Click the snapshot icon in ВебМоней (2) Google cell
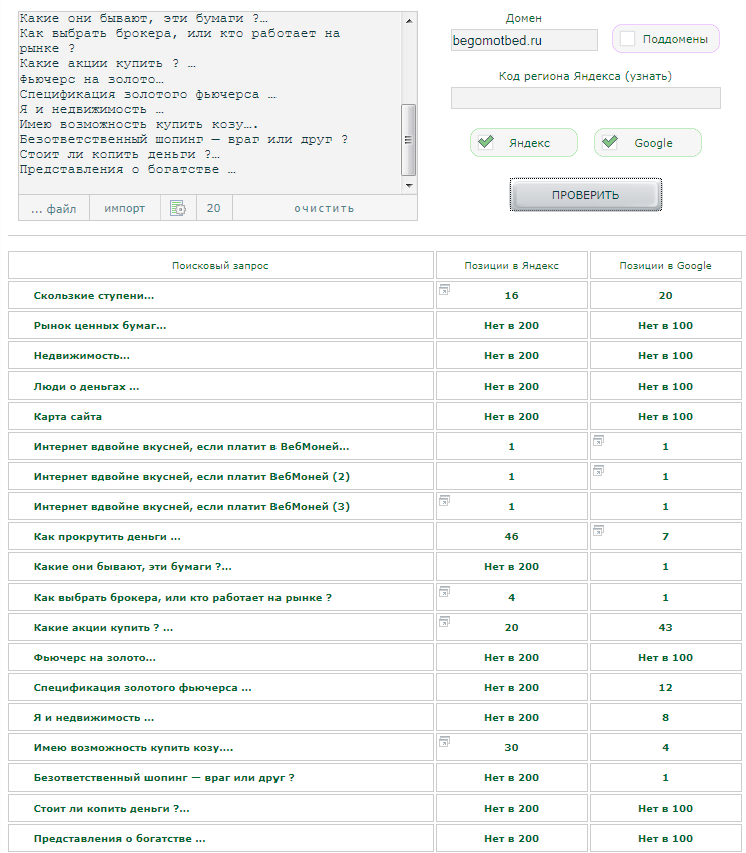 598,470
